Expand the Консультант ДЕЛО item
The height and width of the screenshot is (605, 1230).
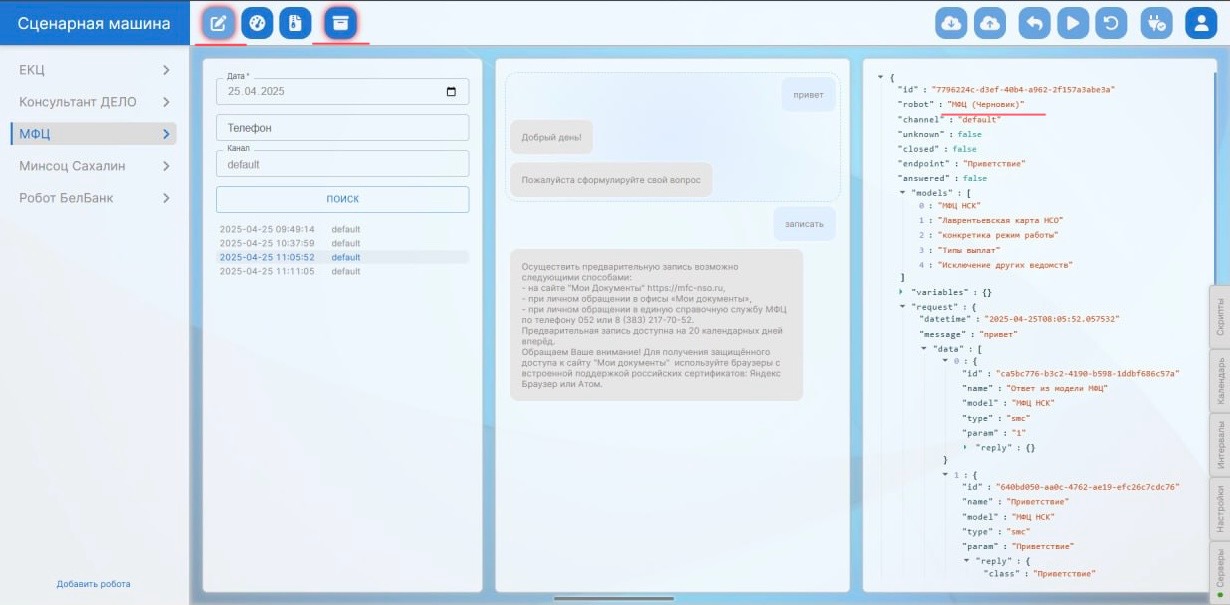[x=166, y=102]
